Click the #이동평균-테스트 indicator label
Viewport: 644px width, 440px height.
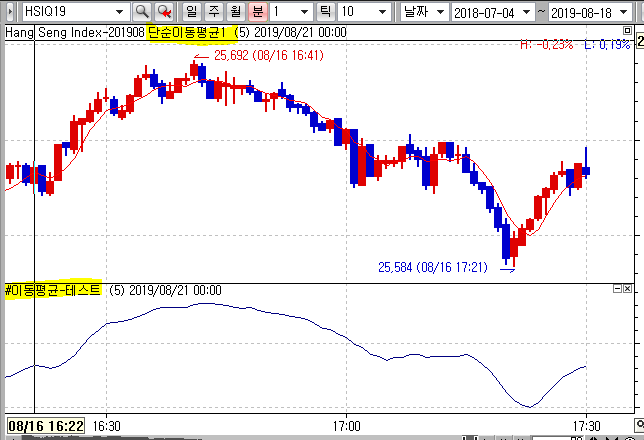(x=53, y=290)
